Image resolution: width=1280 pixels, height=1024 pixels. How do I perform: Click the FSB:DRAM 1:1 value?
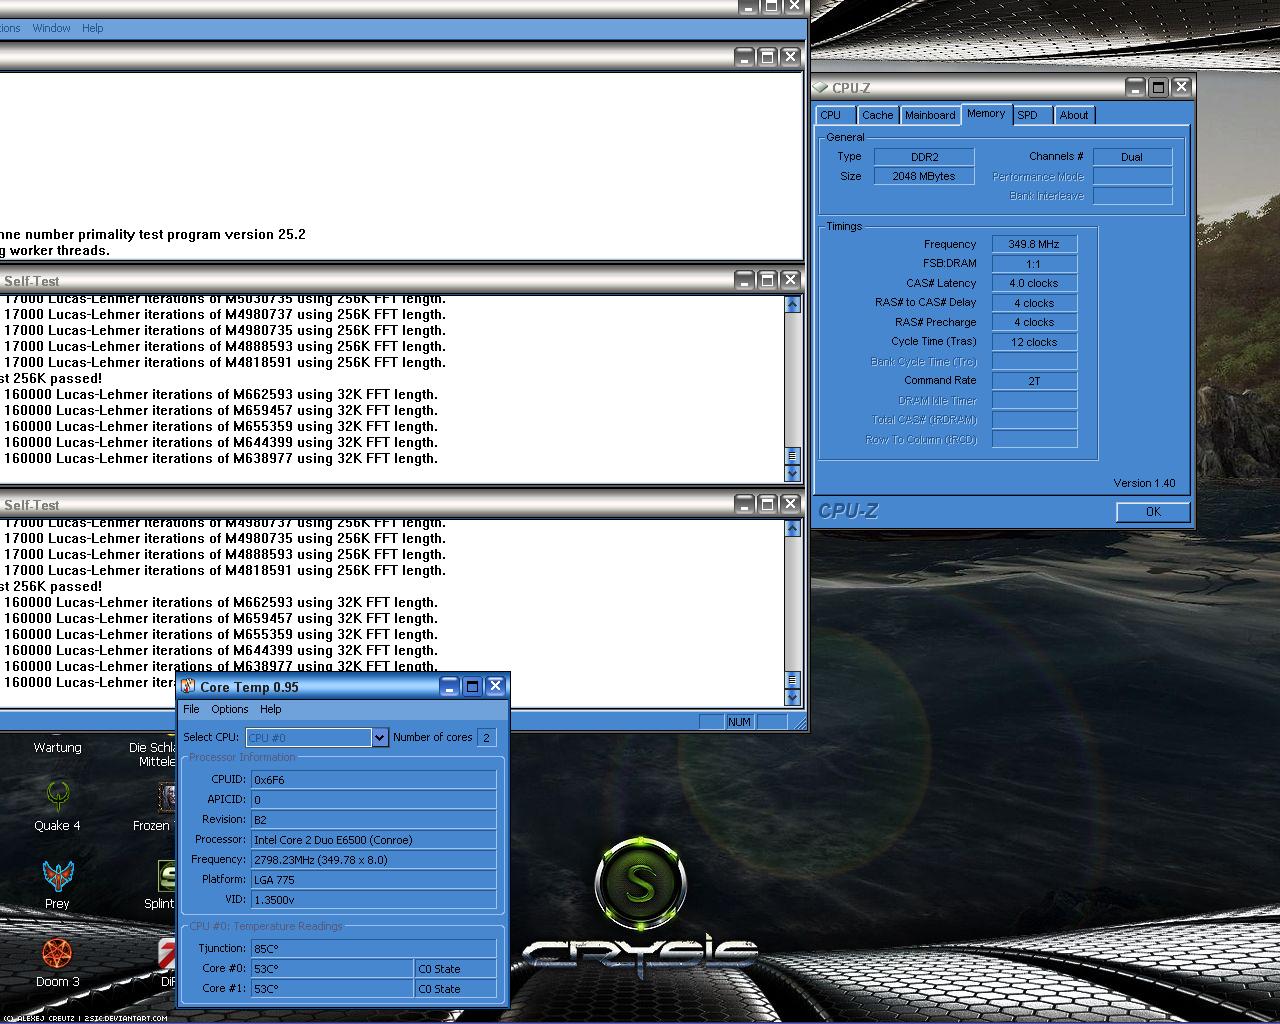pyautogui.click(x=1034, y=264)
